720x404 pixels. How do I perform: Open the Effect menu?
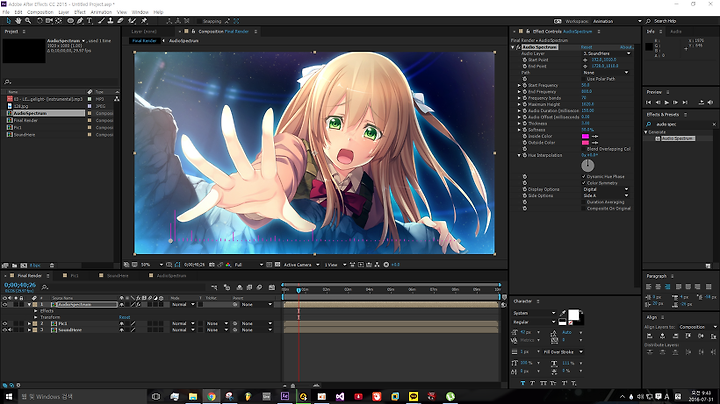(80, 12)
